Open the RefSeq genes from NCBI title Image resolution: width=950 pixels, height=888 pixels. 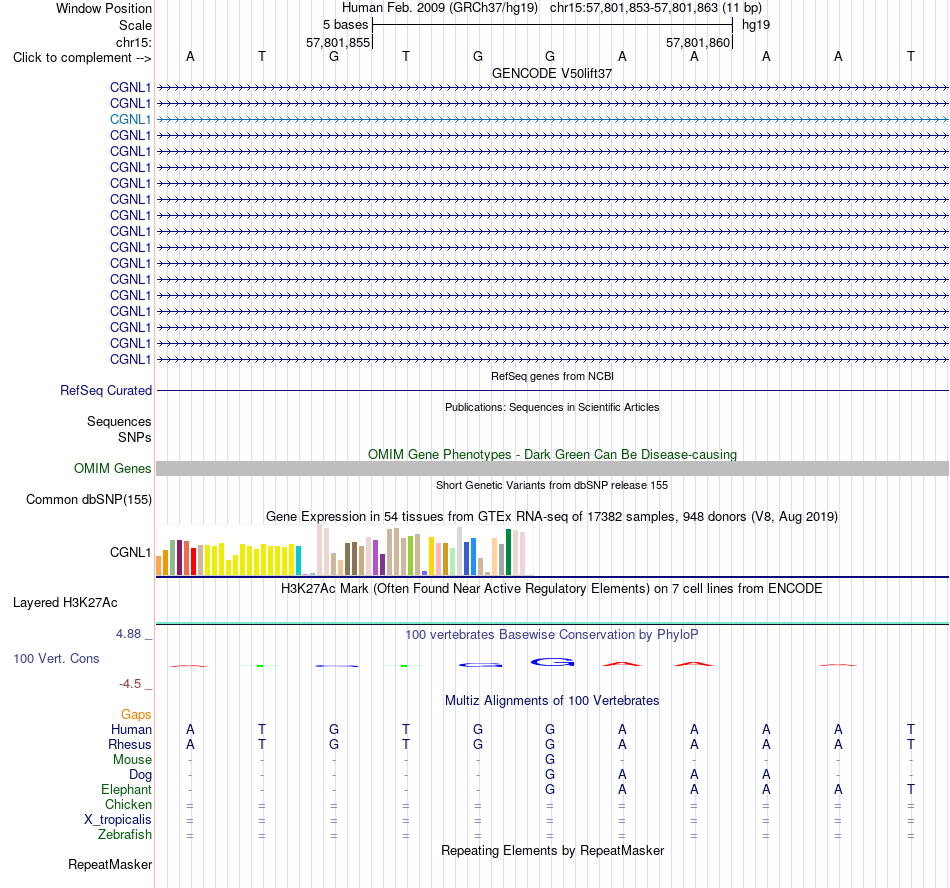(552, 376)
